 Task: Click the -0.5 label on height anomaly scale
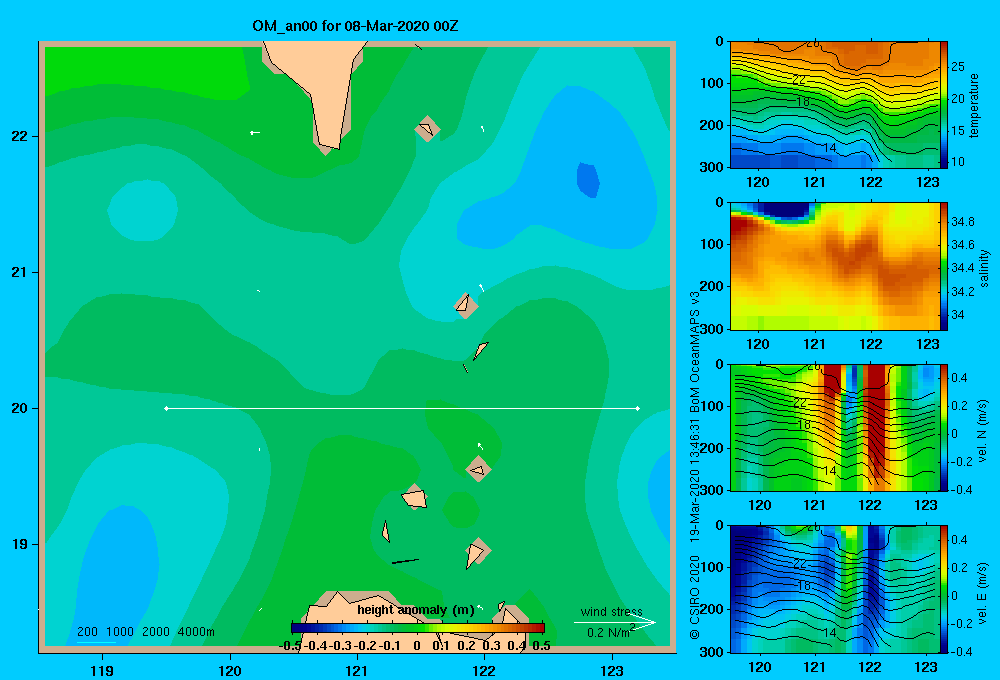pyautogui.click(x=290, y=646)
